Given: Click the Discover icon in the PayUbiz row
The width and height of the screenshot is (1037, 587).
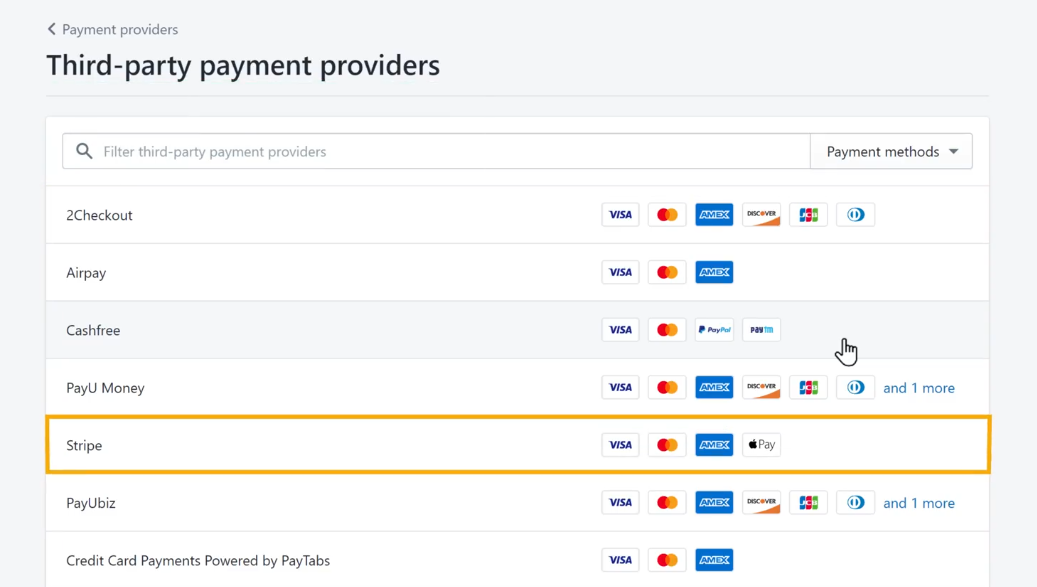Looking at the screenshot, I should 761,502.
